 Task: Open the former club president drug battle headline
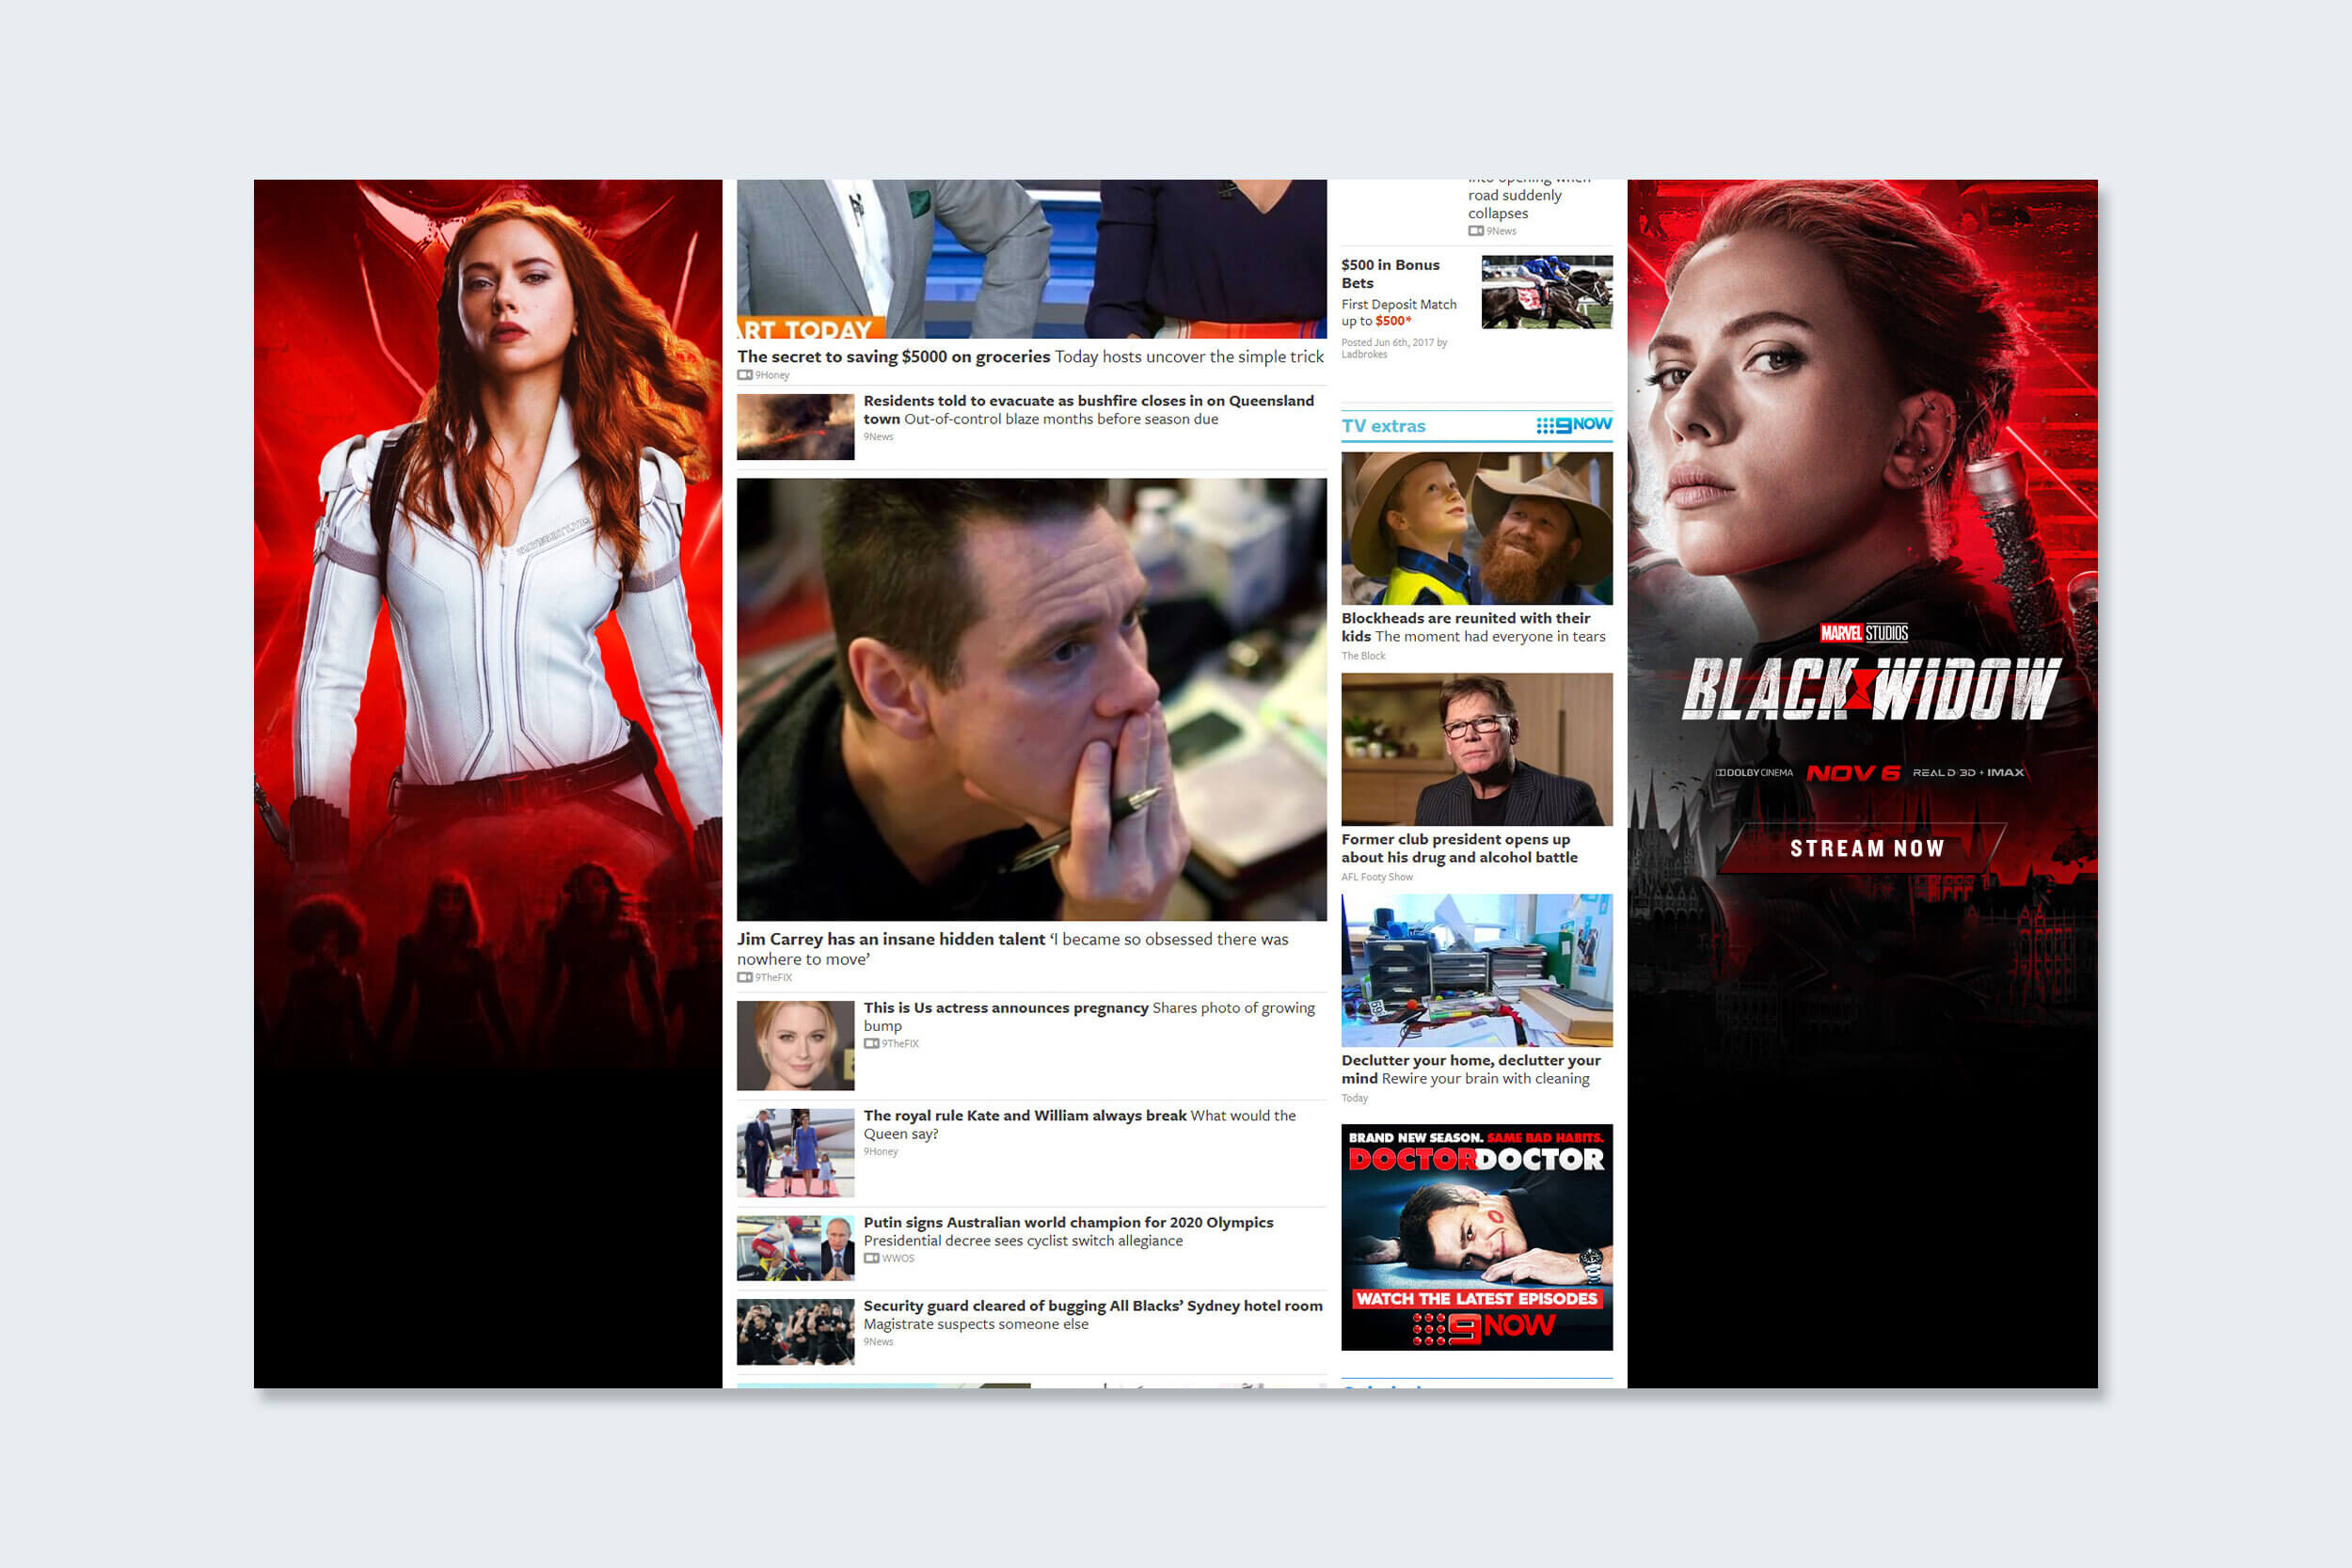tap(1459, 848)
